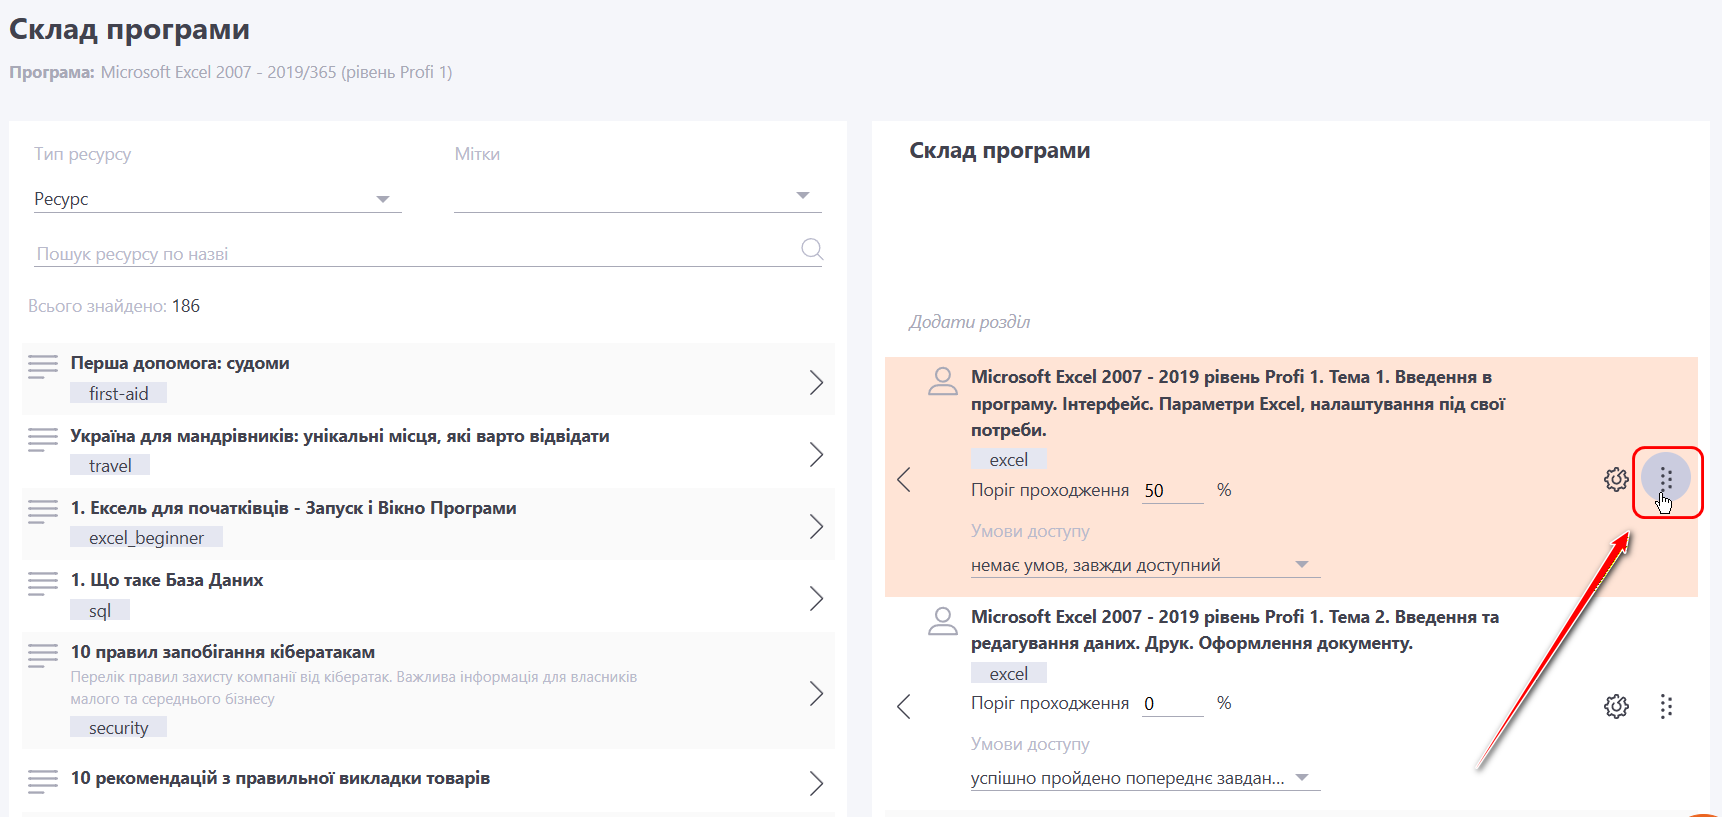This screenshot has height=817, width=1722.
Task: Open settings gear for Тема 1 item
Action: [1616, 479]
